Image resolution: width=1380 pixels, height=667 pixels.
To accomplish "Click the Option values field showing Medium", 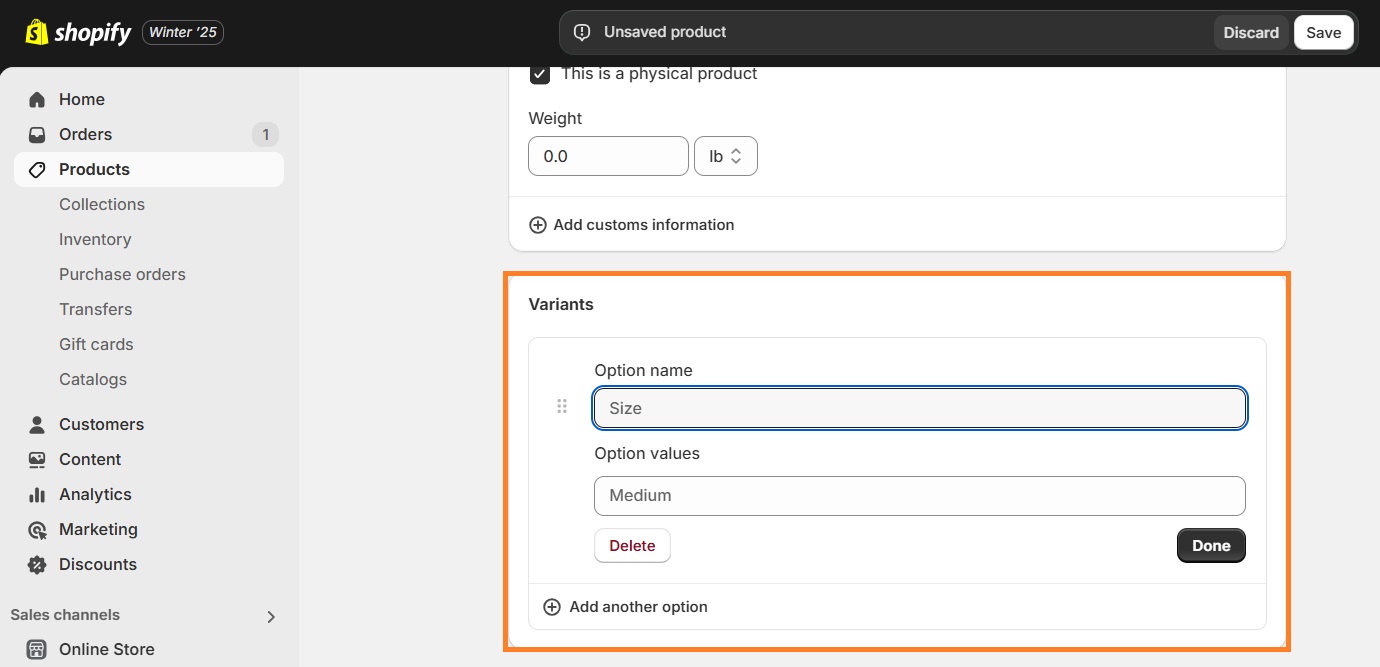I will click(919, 495).
